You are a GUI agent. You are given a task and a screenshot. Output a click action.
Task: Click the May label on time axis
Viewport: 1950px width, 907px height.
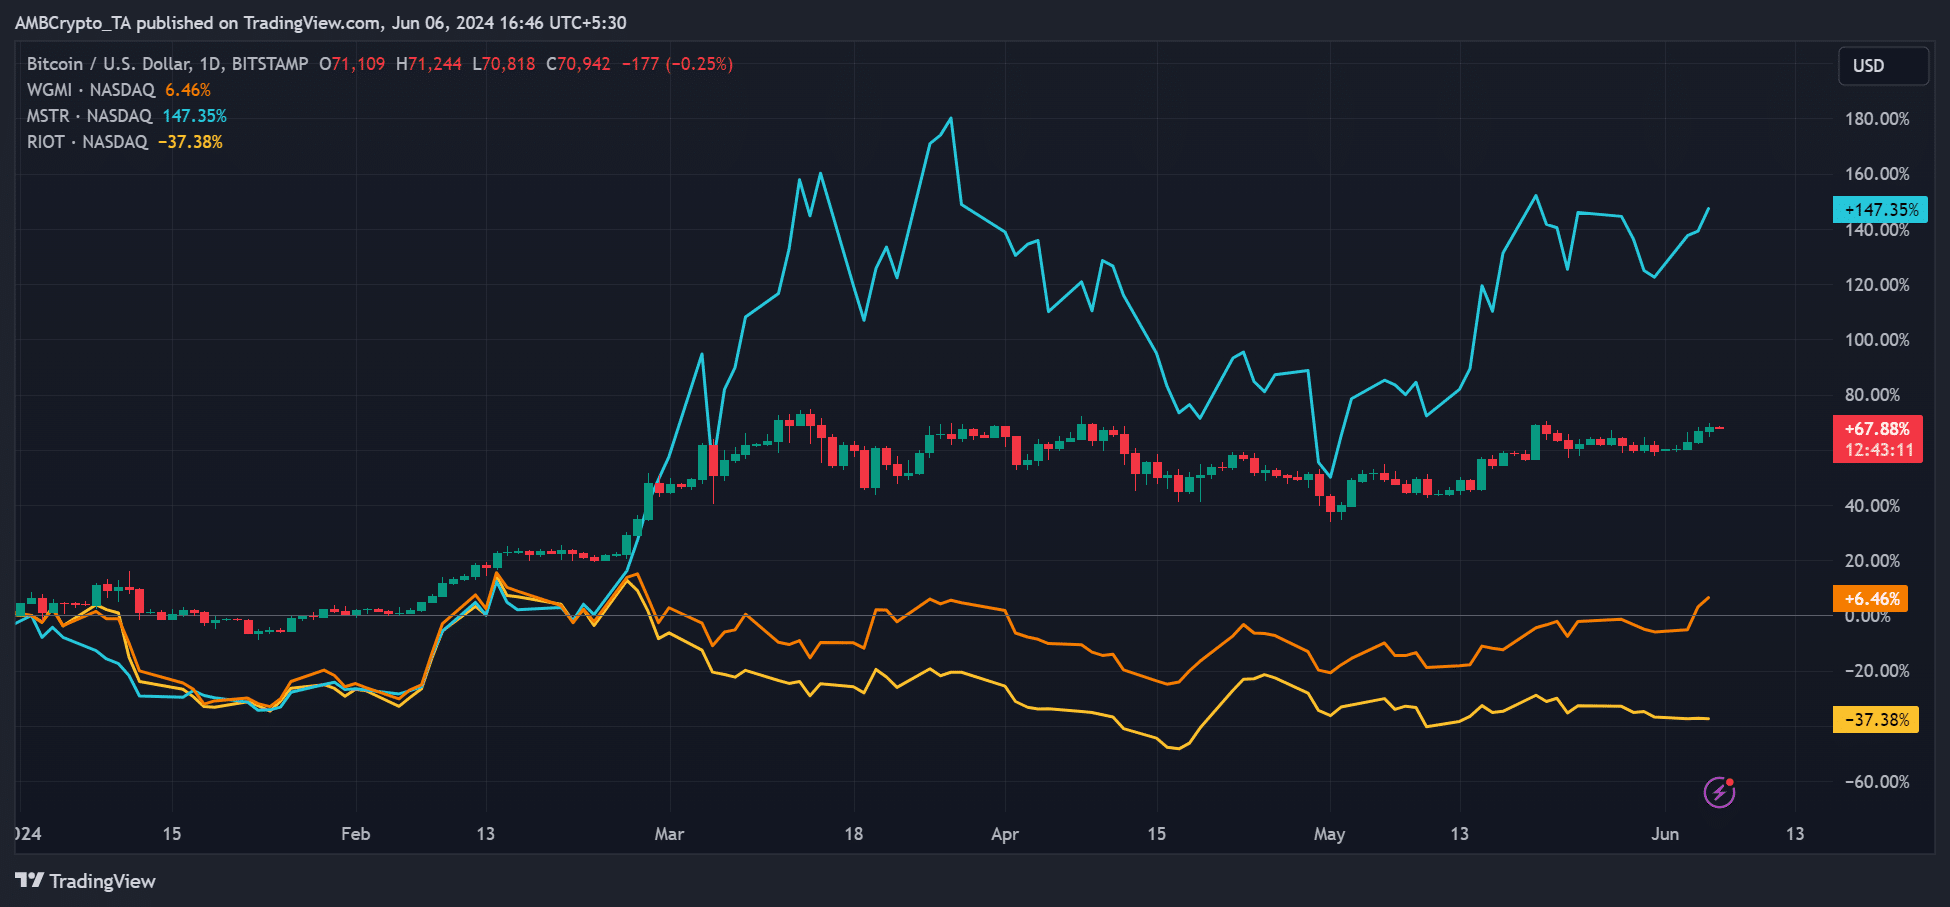click(1329, 834)
